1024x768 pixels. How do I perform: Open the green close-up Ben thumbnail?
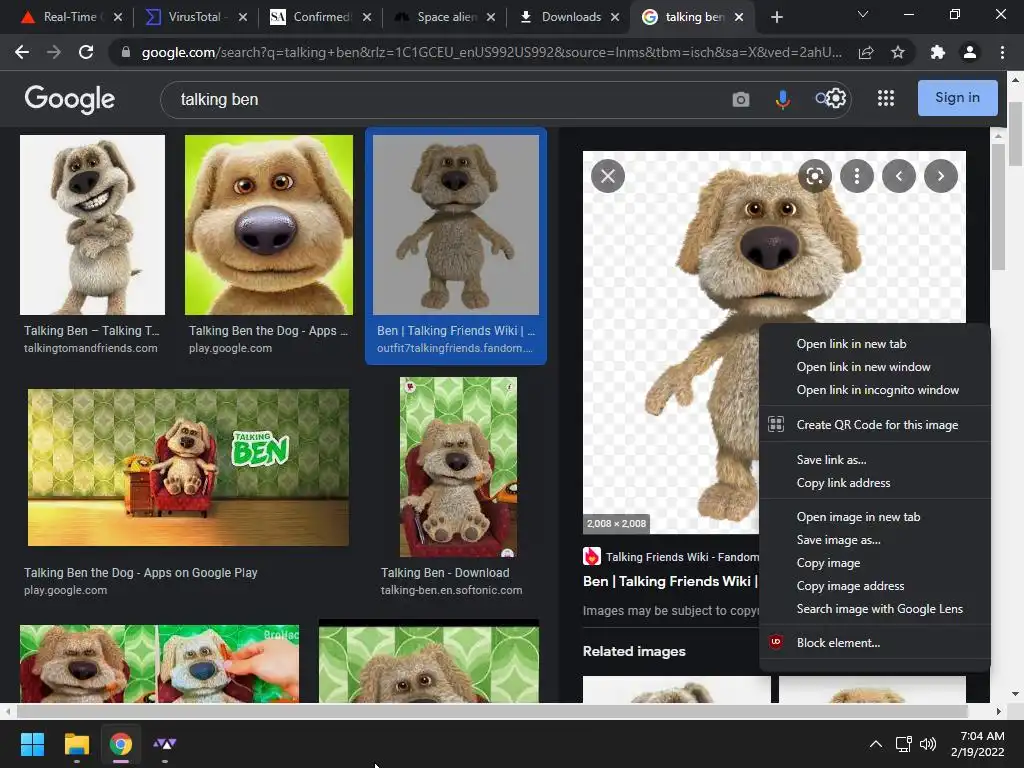tap(268, 225)
